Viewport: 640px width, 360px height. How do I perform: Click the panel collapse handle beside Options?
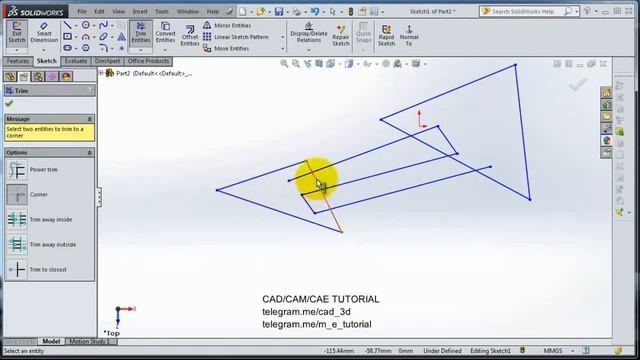tap(99, 197)
